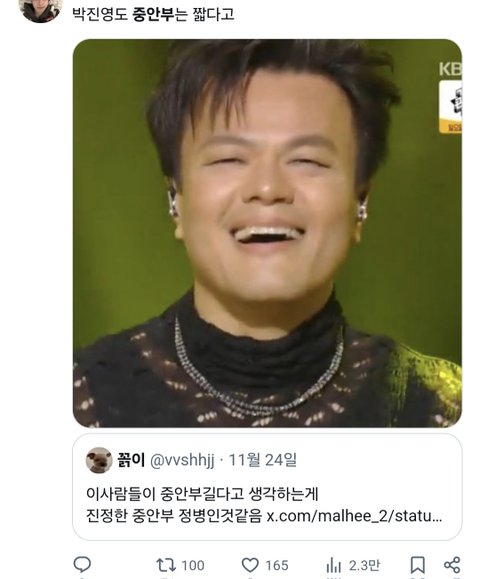Click the 꿈이 display name

click(131, 460)
